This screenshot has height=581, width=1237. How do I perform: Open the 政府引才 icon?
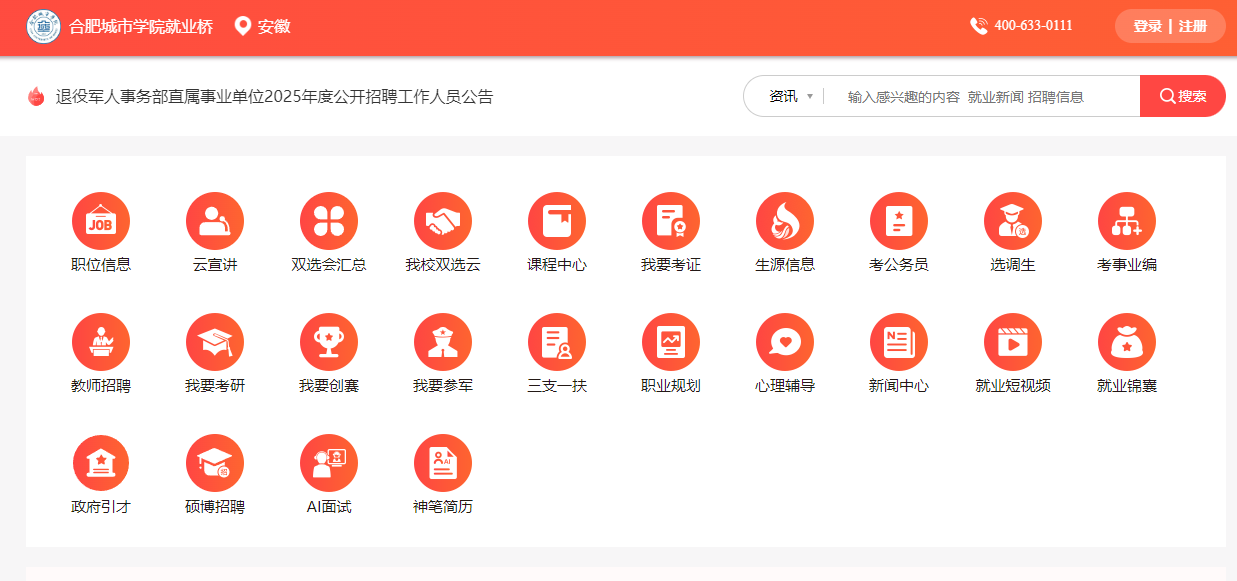101,463
